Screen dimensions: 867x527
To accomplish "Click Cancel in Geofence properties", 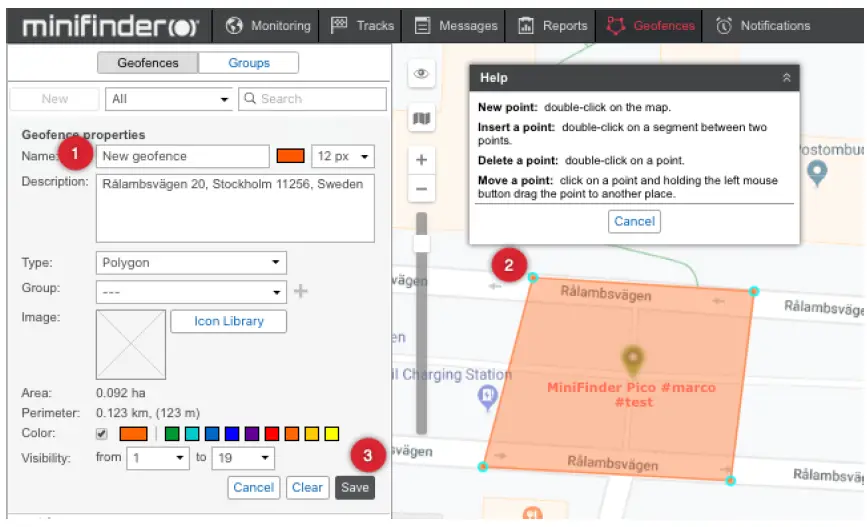I will click(253, 488).
